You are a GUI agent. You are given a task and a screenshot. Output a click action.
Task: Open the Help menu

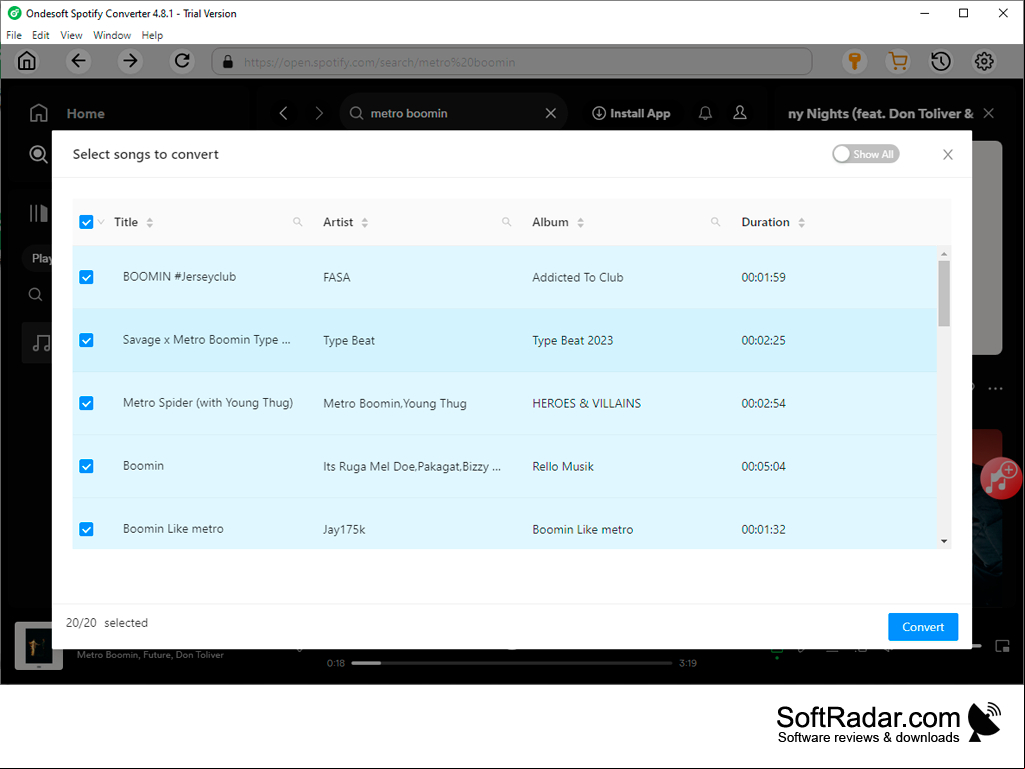coord(152,35)
